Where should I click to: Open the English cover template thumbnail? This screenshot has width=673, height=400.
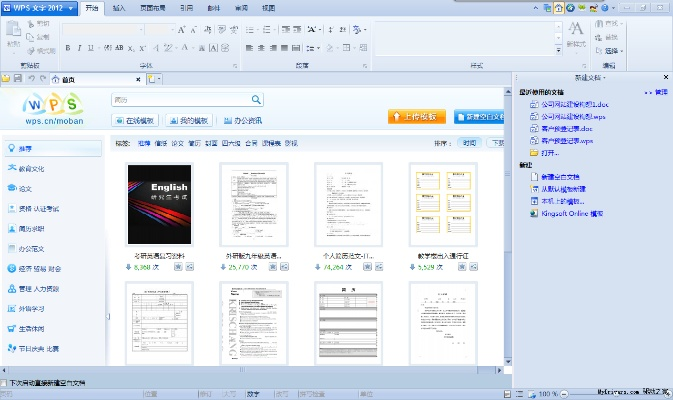159,204
